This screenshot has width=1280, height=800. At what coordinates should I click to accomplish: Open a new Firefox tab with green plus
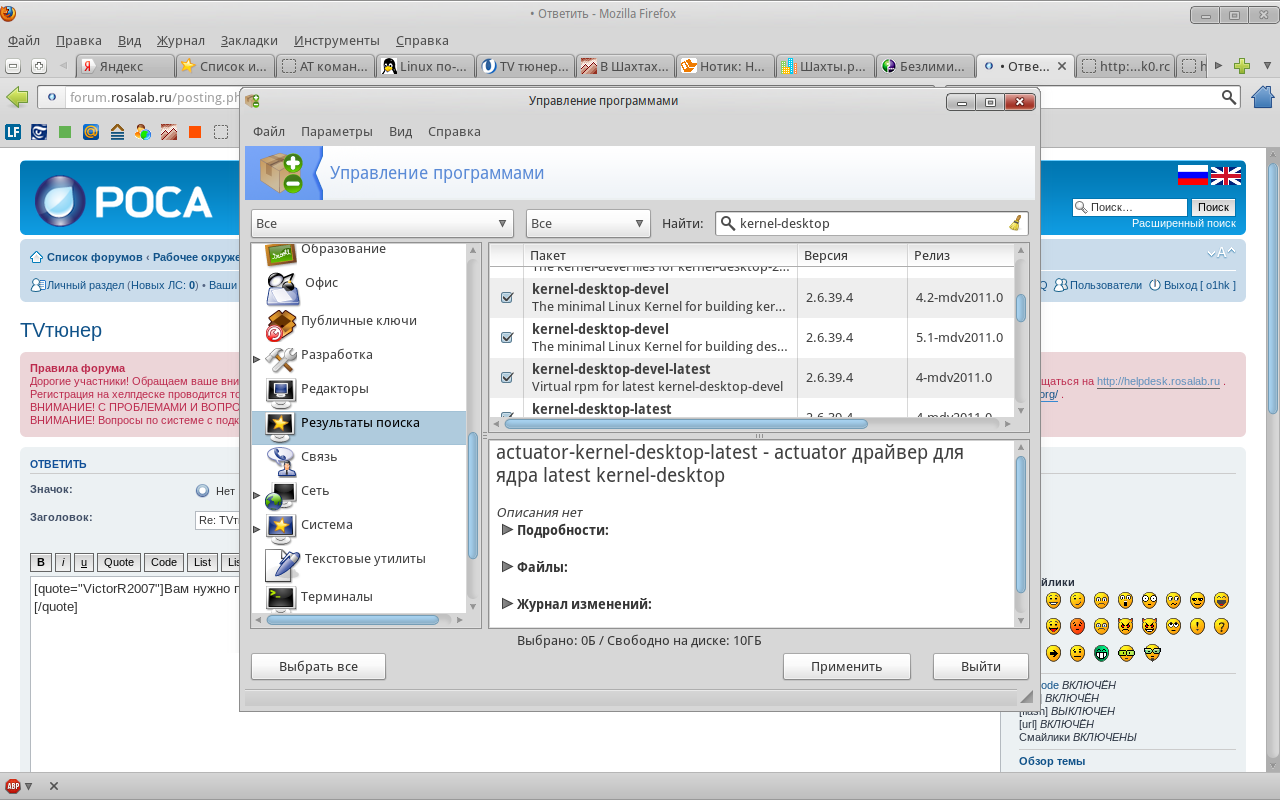pyautogui.click(x=1242, y=66)
